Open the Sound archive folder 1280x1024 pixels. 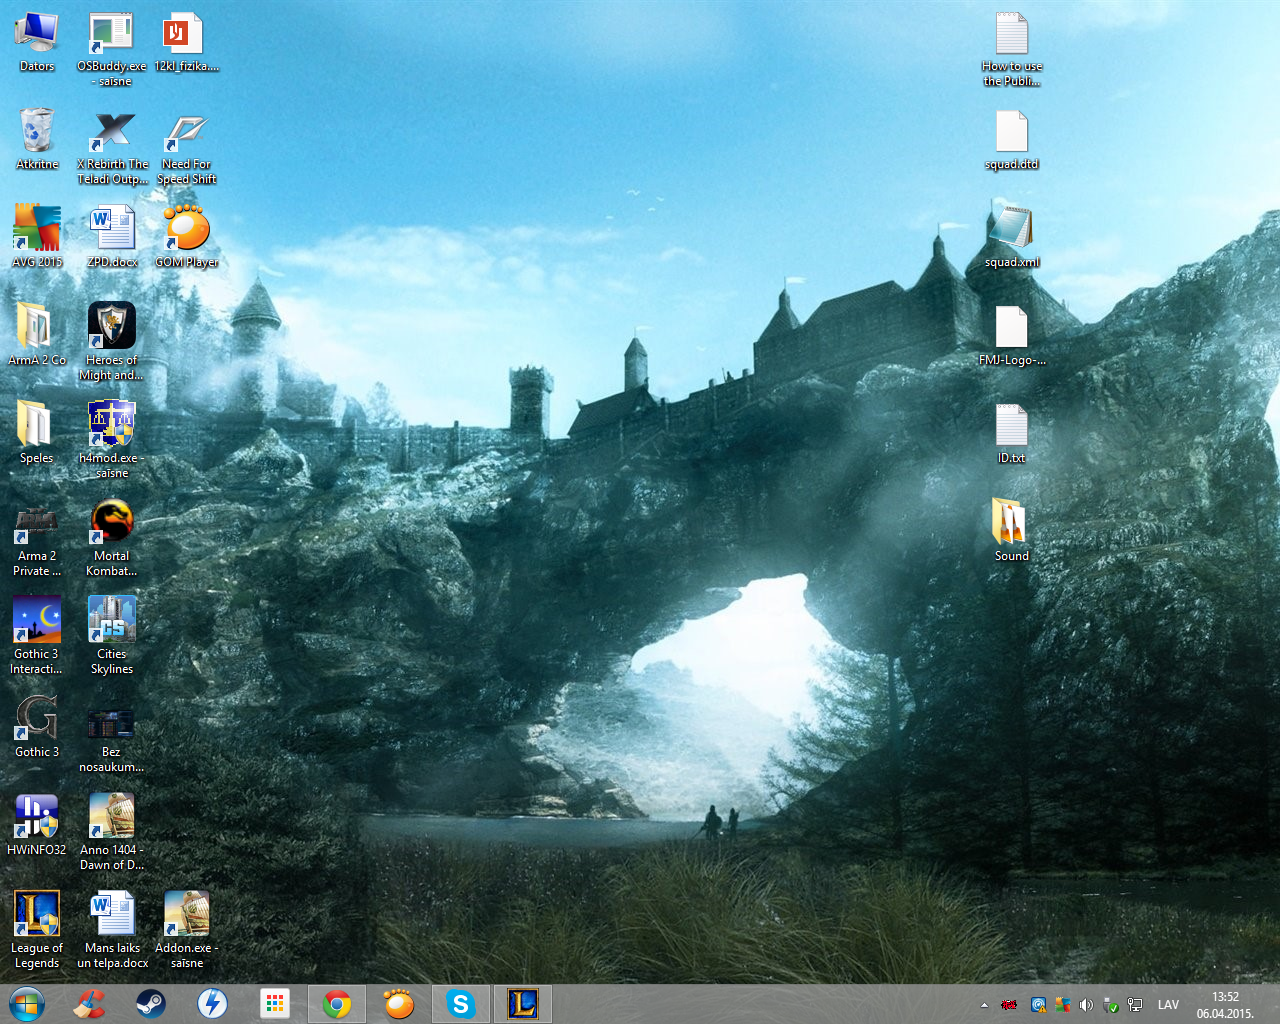(x=1012, y=530)
